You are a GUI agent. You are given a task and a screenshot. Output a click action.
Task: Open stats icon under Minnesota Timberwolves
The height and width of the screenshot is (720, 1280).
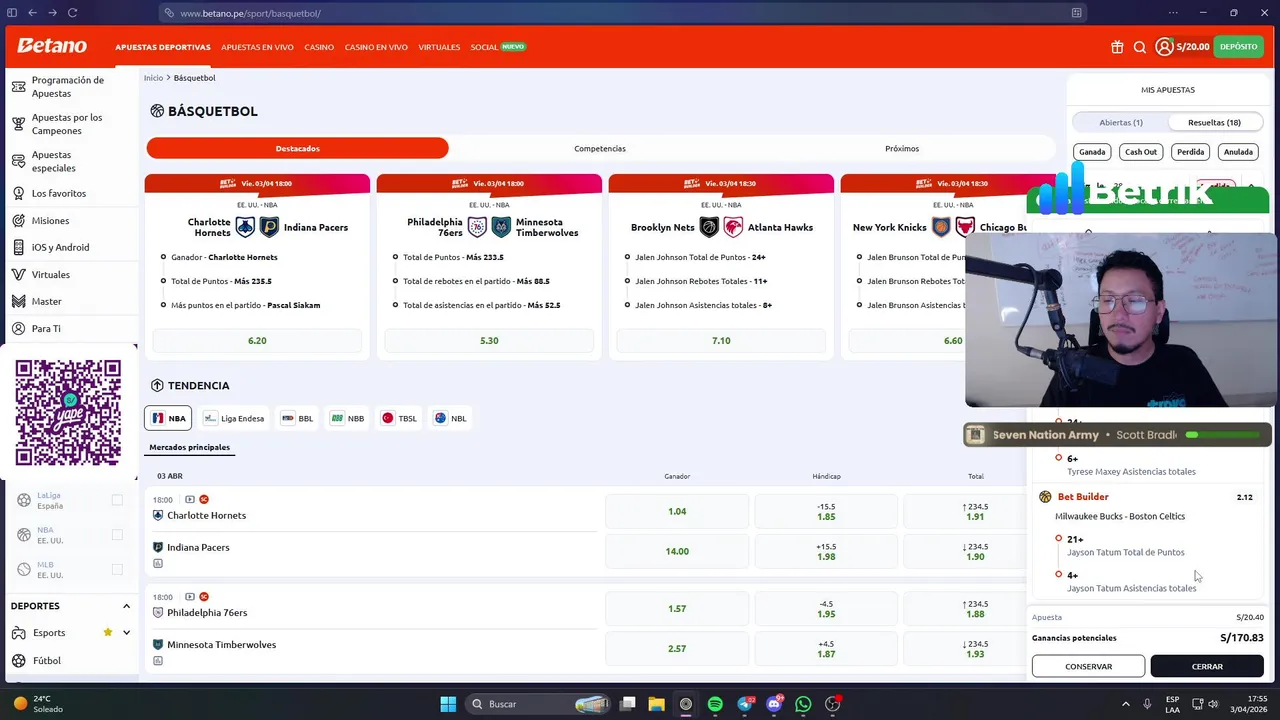tap(158, 660)
